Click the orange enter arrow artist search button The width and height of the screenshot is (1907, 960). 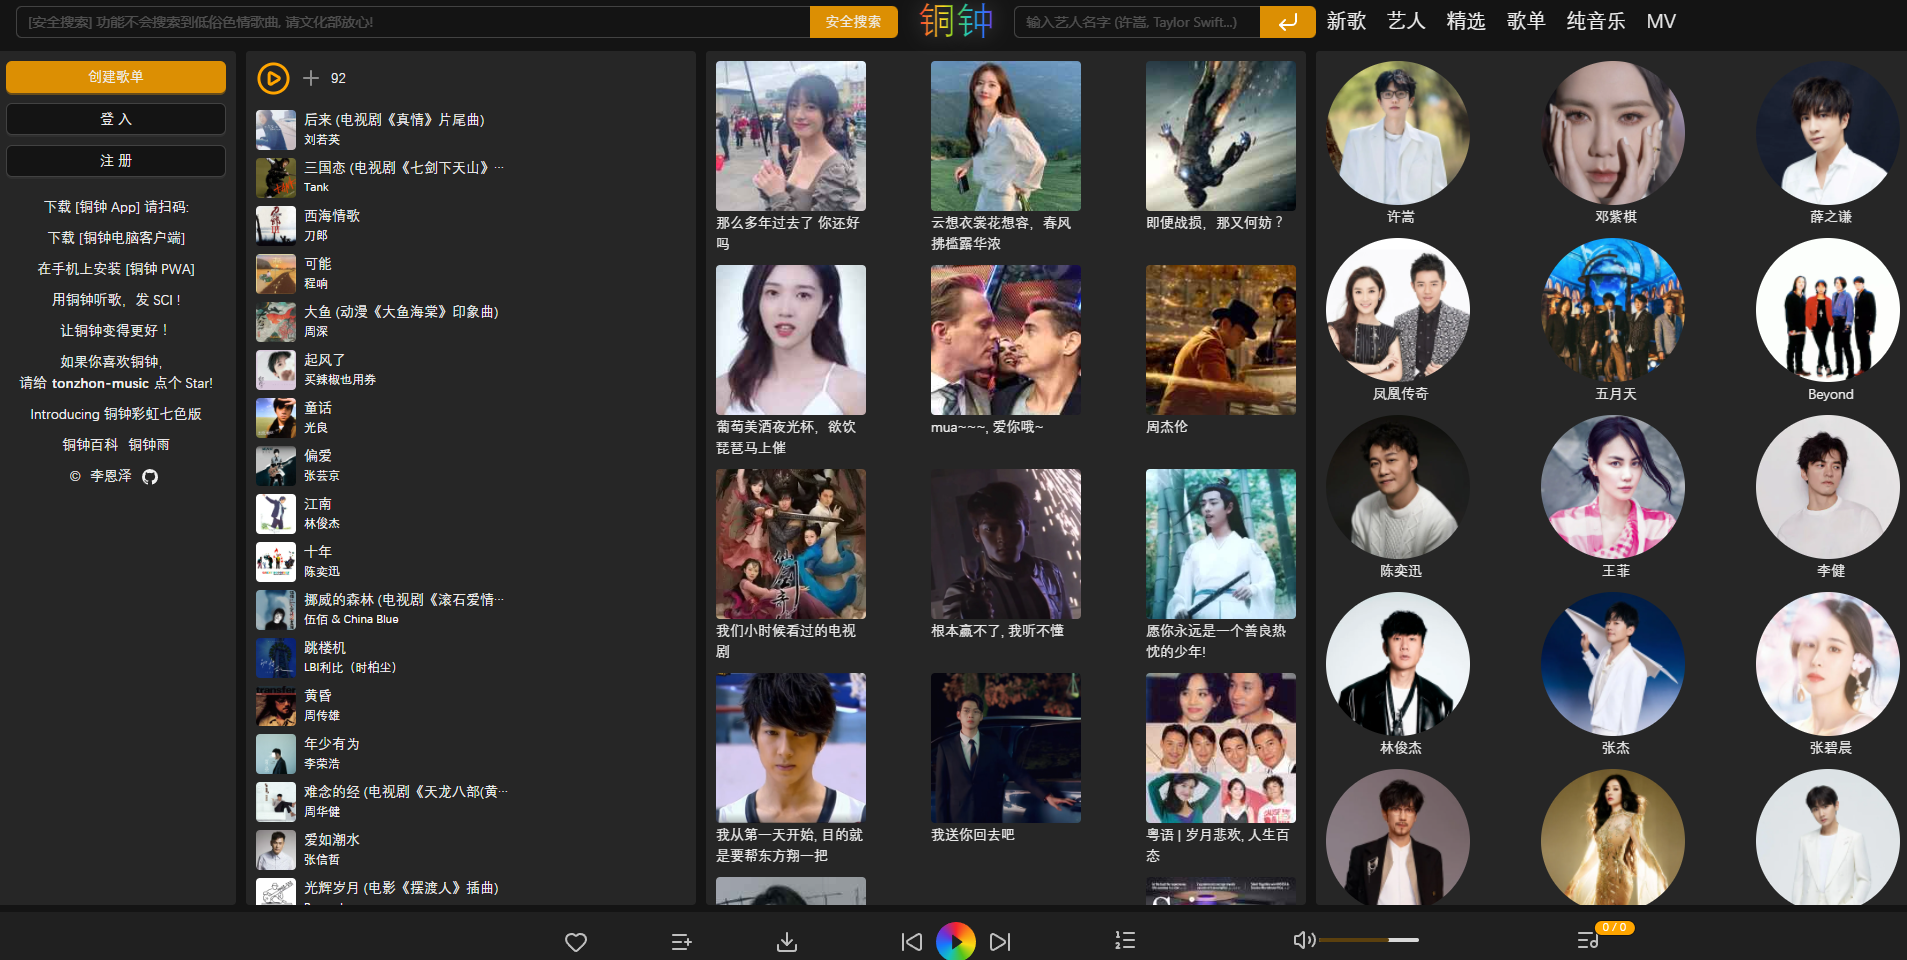pos(1287,22)
